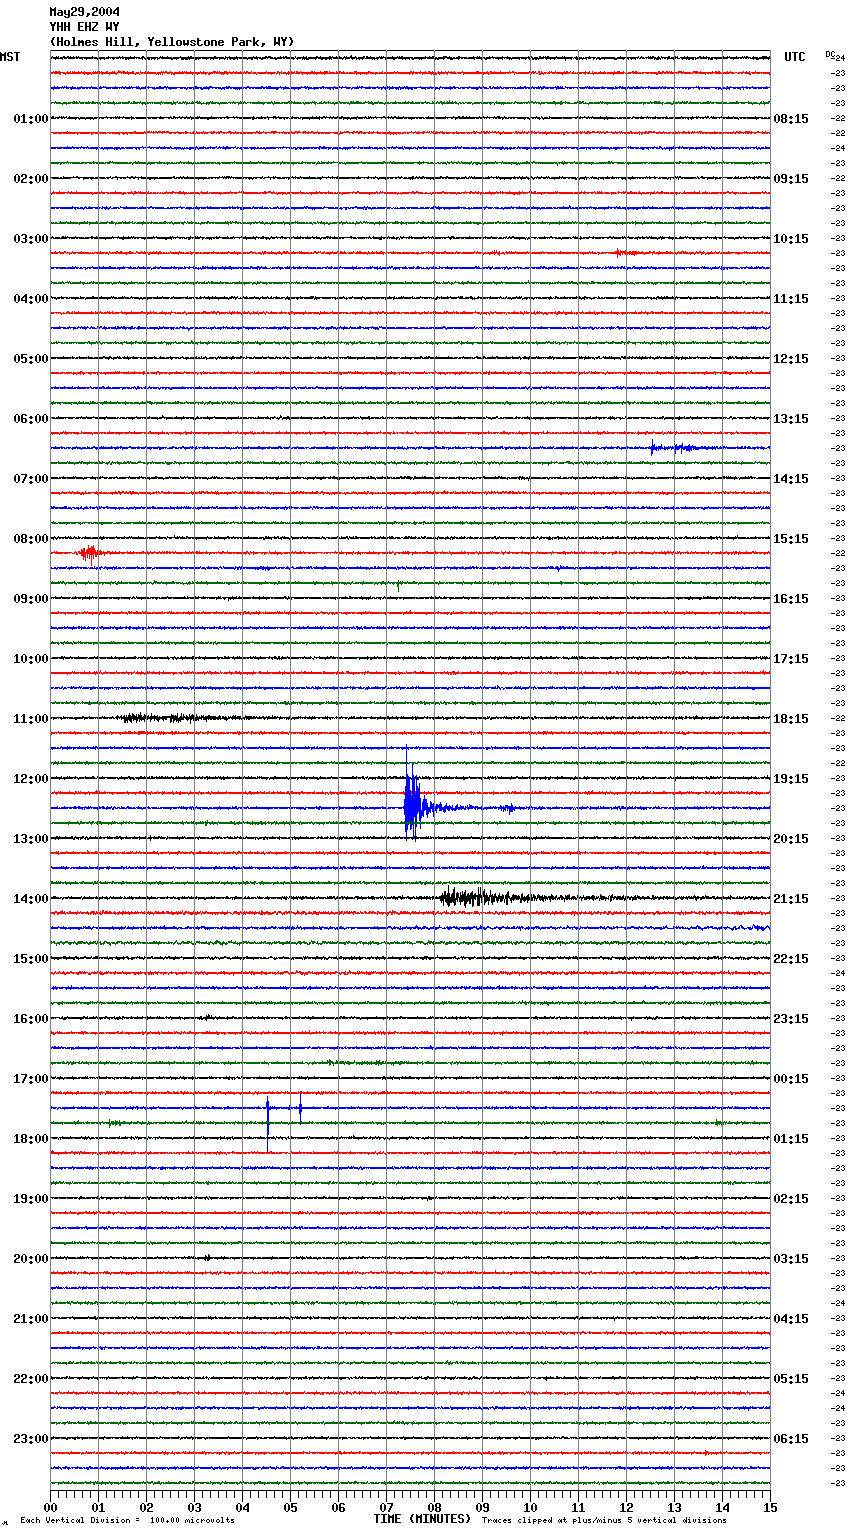This screenshot has width=850, height=1534.
Task: Click the 06:15 UTC time label
Action: [791, 1439]
